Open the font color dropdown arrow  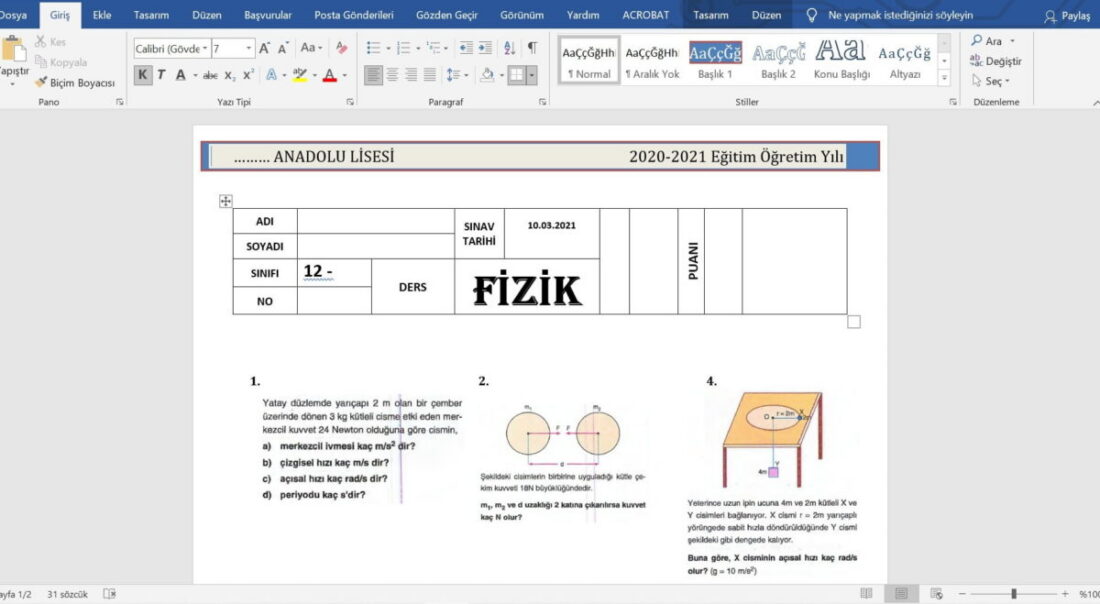[x=344, y=75]
